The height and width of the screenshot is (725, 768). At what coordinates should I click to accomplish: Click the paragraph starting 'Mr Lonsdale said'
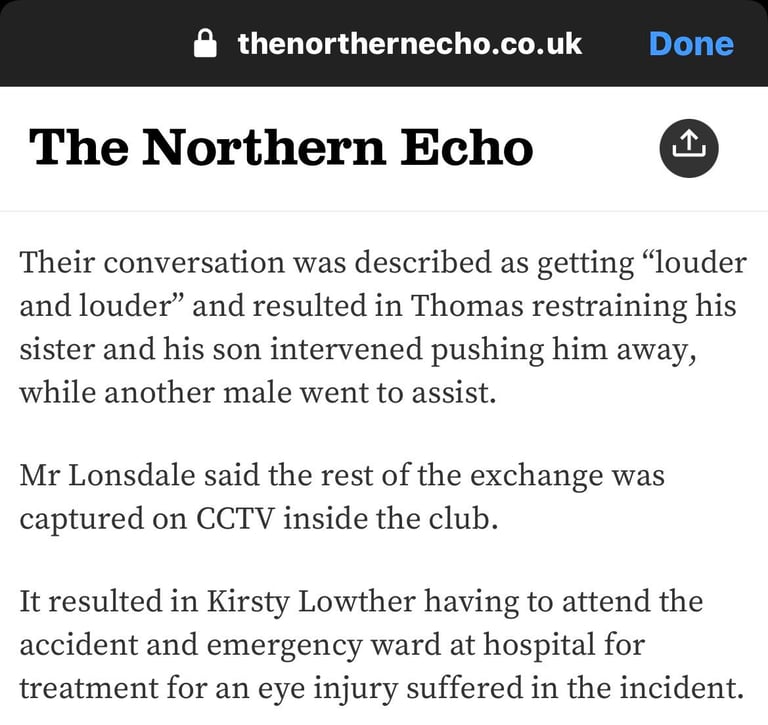click(x=342, y=497)
